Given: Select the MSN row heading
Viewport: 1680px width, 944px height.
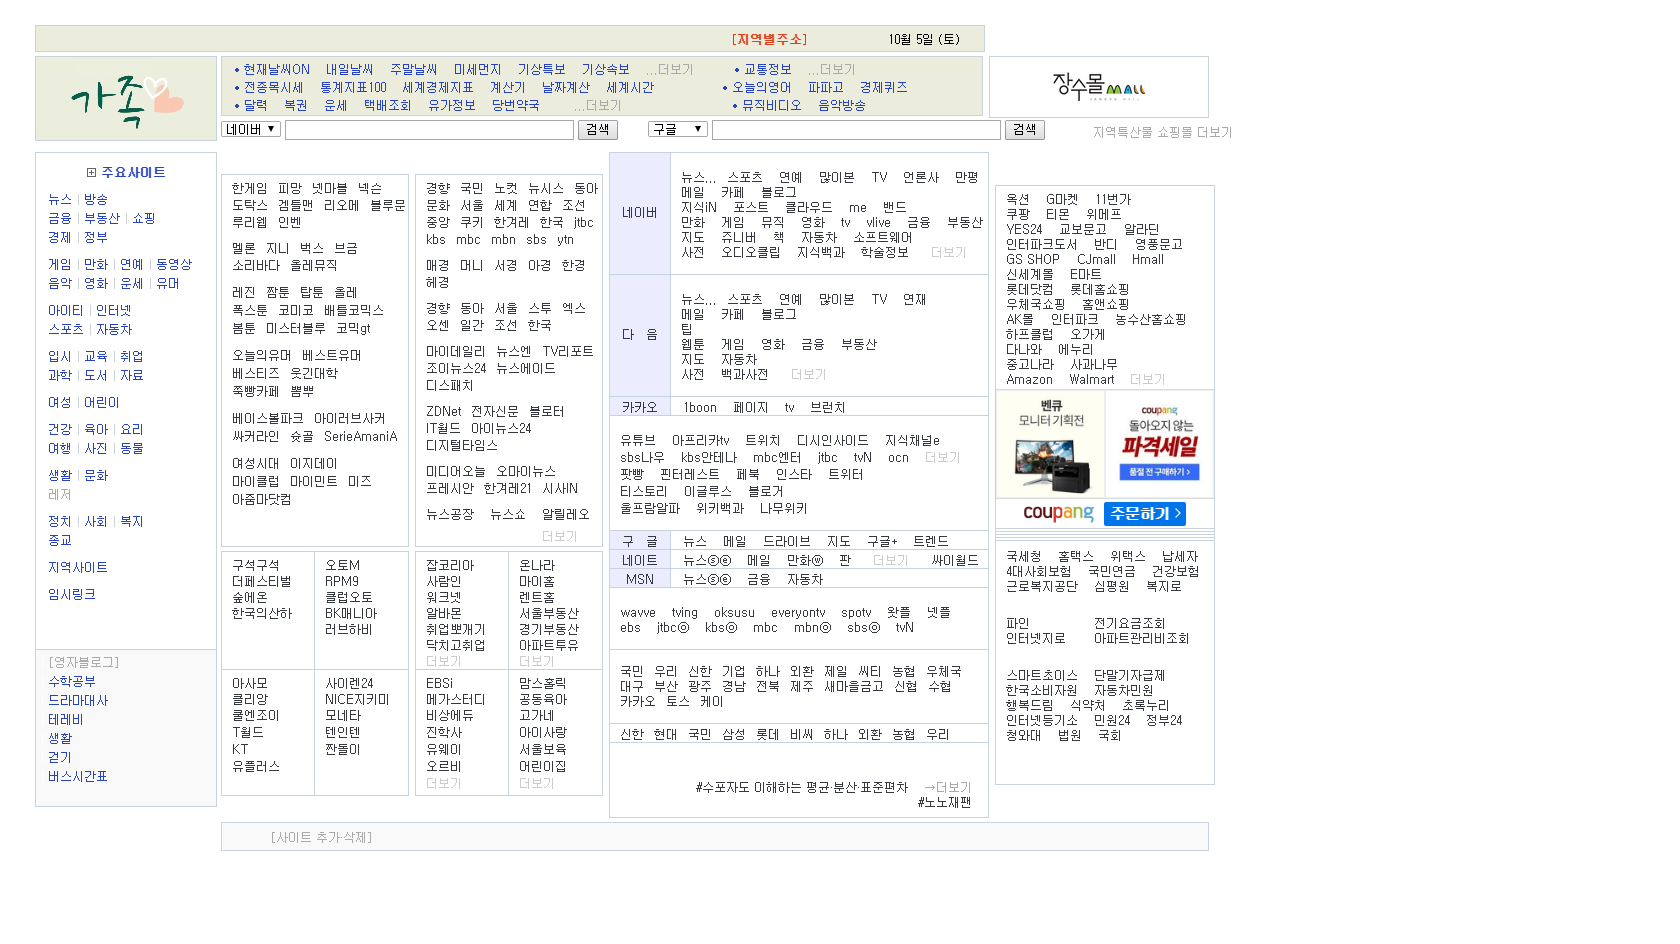Looking at the screenshot, I should tap(640, 579).
